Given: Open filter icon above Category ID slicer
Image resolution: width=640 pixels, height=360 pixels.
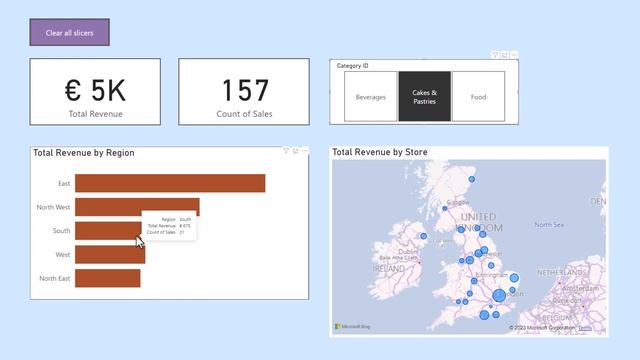Looking at the screenshot, I should tap(495, 55).
